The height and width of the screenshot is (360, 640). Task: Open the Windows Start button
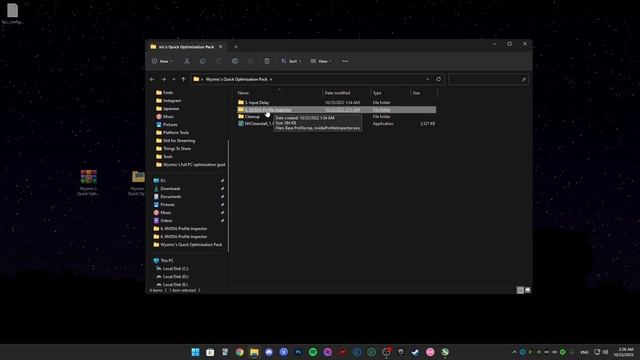coord(196,352)
